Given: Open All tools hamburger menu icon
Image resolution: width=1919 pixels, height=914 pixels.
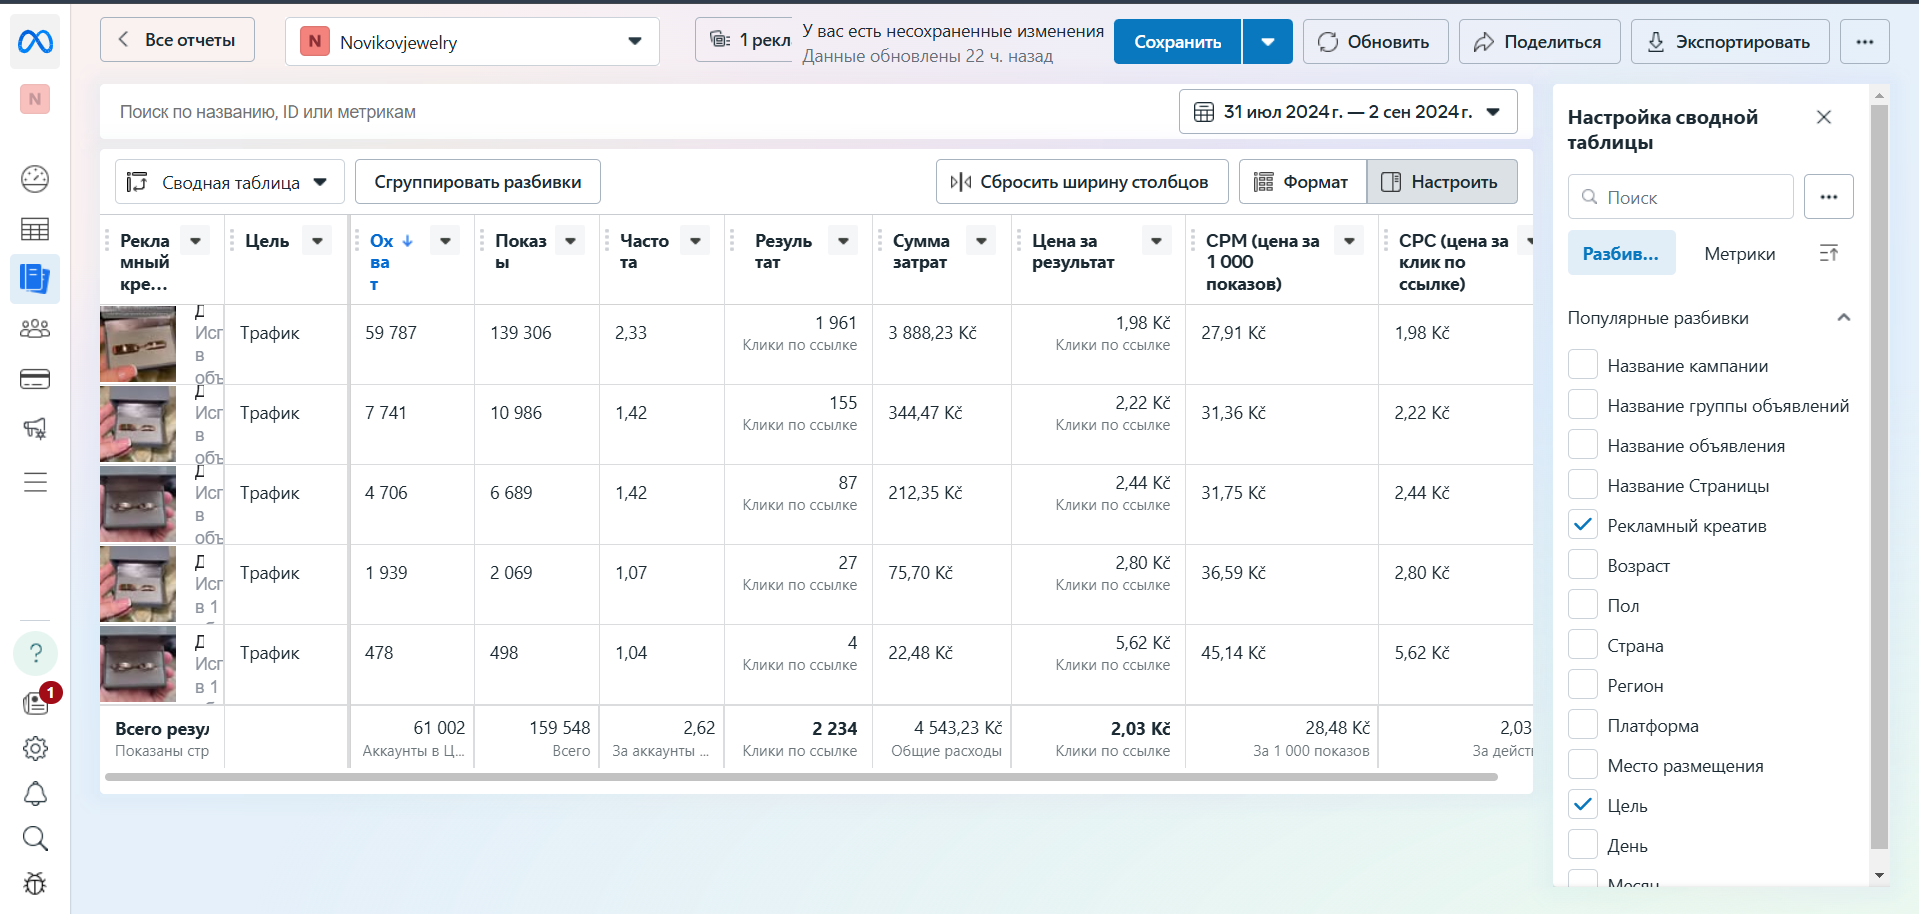Looking at the screenshot, I should (x=35, y=482).
